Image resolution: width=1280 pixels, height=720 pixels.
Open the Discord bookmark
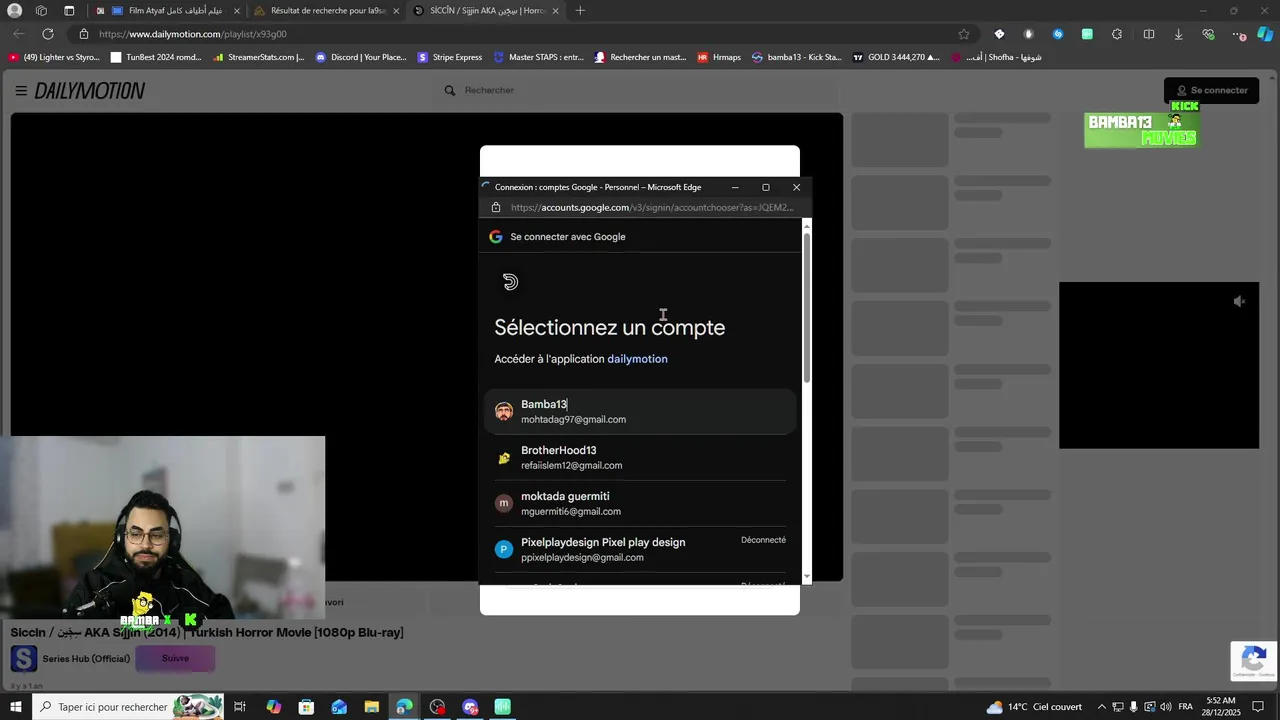pos(361,57)
